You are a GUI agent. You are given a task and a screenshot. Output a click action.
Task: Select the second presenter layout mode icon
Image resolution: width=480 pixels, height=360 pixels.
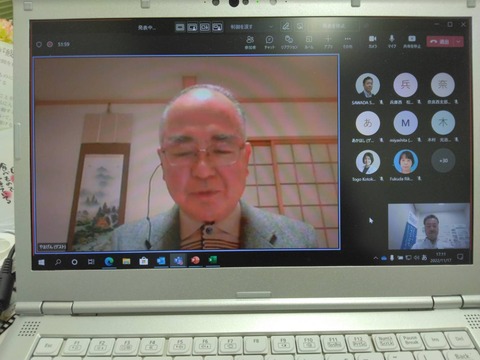coord(192,27)
